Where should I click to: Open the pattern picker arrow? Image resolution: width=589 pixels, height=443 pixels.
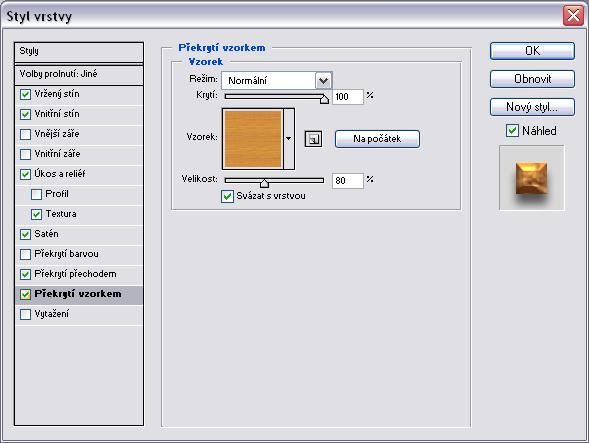[x=288, y=139]
